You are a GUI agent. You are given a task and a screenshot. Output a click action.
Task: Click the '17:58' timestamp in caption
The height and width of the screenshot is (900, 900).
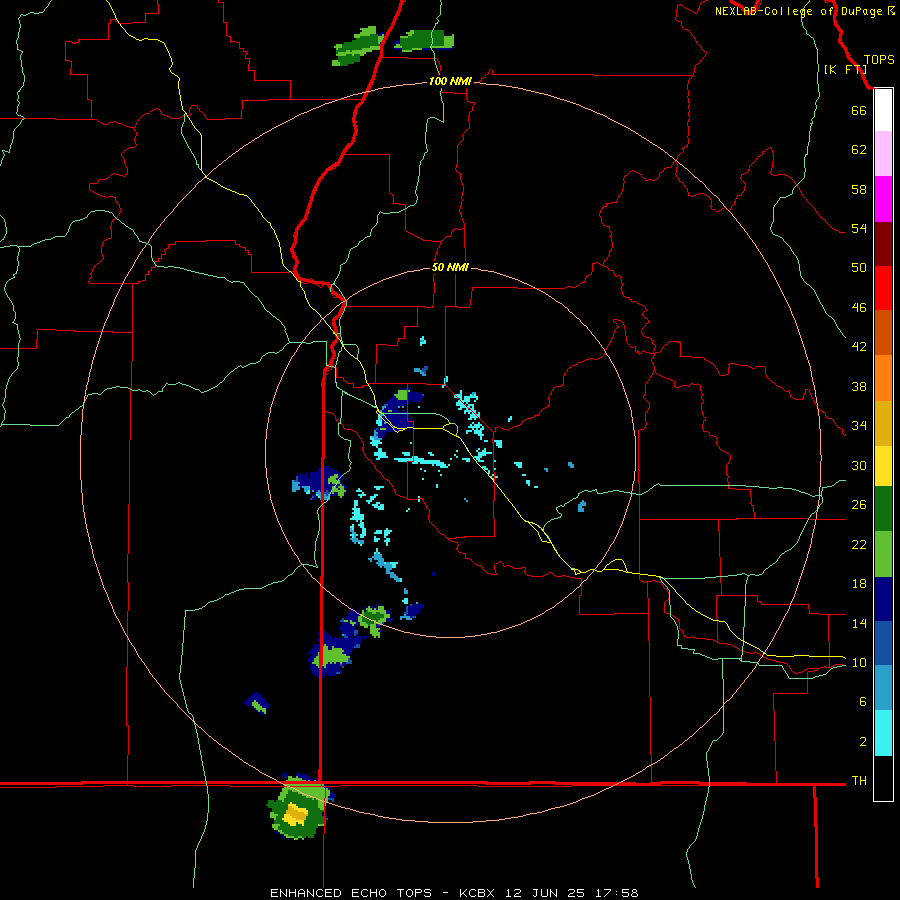[x=617, y=893]
